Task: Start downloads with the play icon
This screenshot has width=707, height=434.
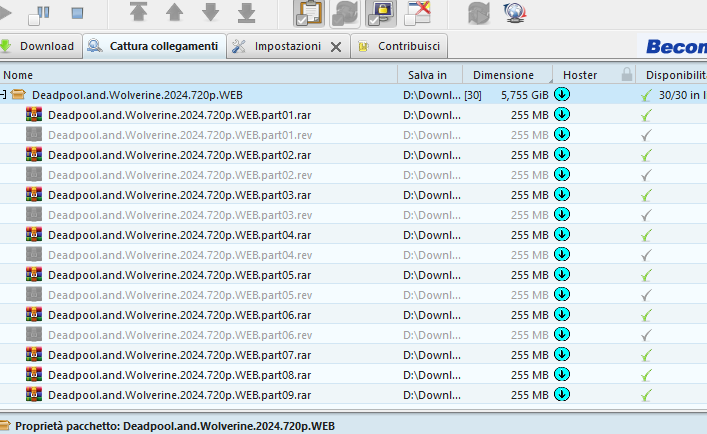Action: [5, 13]
